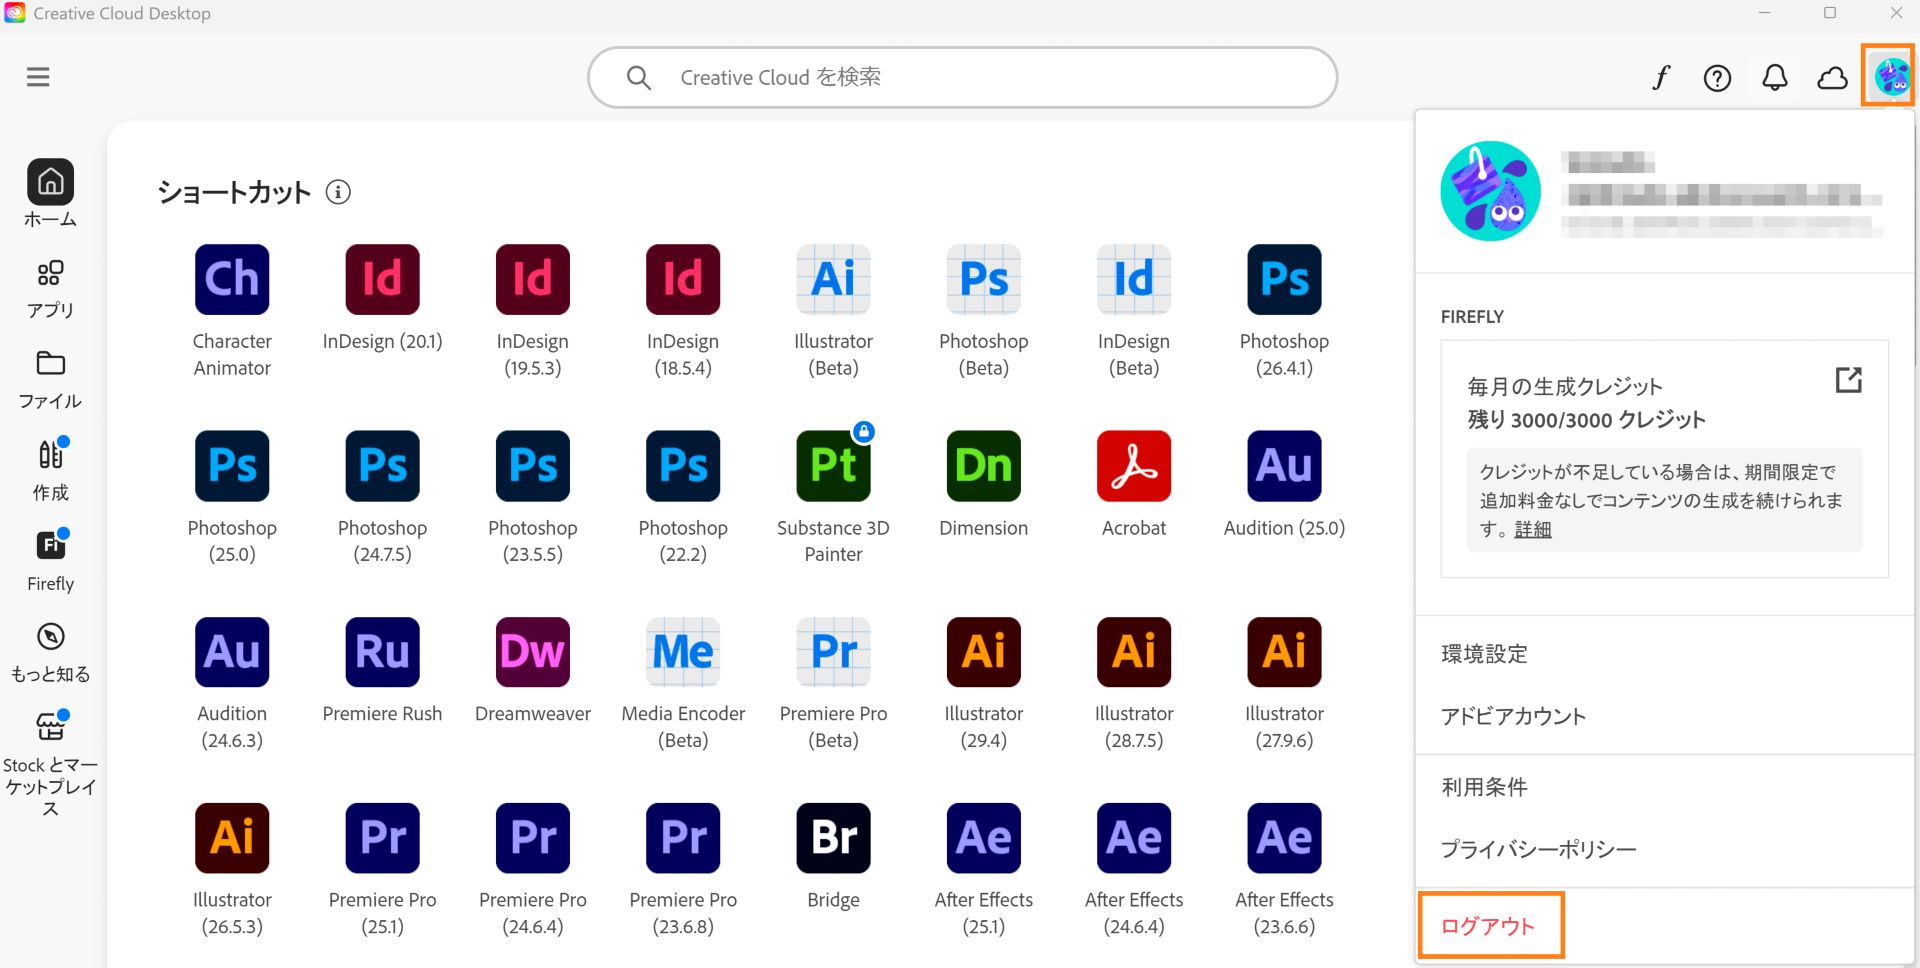Open もっと知る in the sidebar
The width and height of the screenshot is (1920, 968).
click(x=50, y=652)
